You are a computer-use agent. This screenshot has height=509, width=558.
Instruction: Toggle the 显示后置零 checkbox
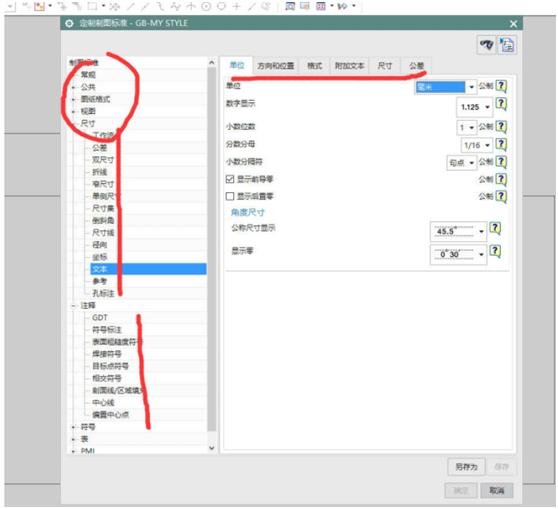[230, 196]
